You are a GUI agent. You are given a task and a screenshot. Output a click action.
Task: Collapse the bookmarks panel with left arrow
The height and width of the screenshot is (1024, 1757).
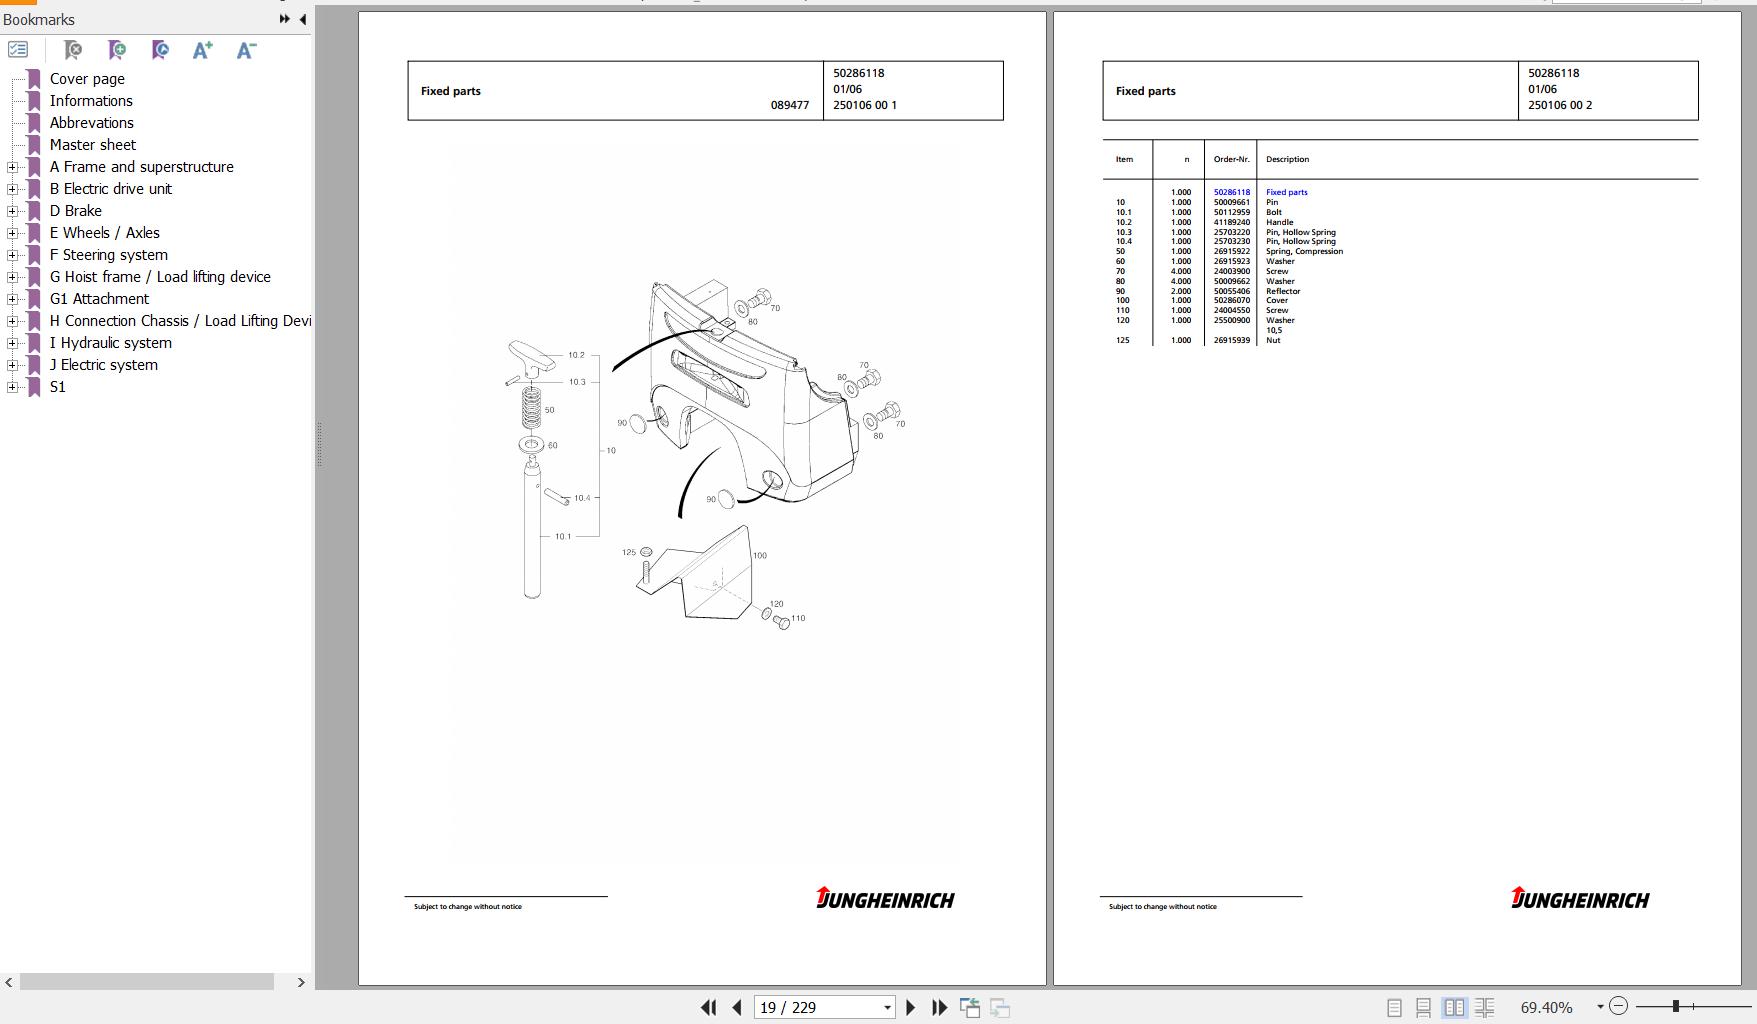[x=303, y=19]
